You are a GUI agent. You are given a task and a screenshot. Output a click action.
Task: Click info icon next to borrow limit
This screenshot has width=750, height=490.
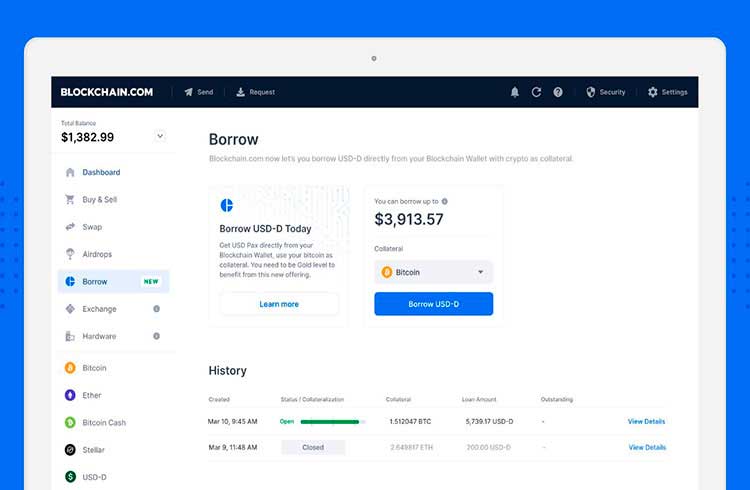click(444, 201)
